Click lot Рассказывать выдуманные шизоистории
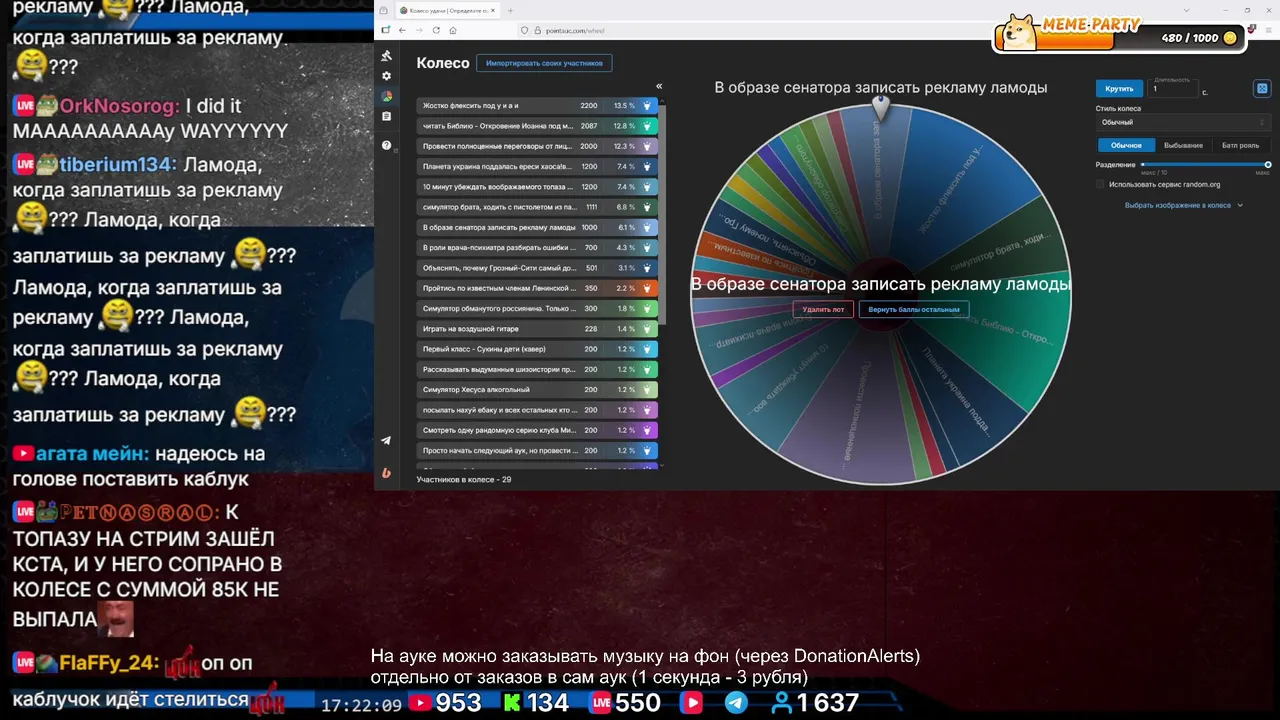The image size is (1280, 720). tap(498, 369)
